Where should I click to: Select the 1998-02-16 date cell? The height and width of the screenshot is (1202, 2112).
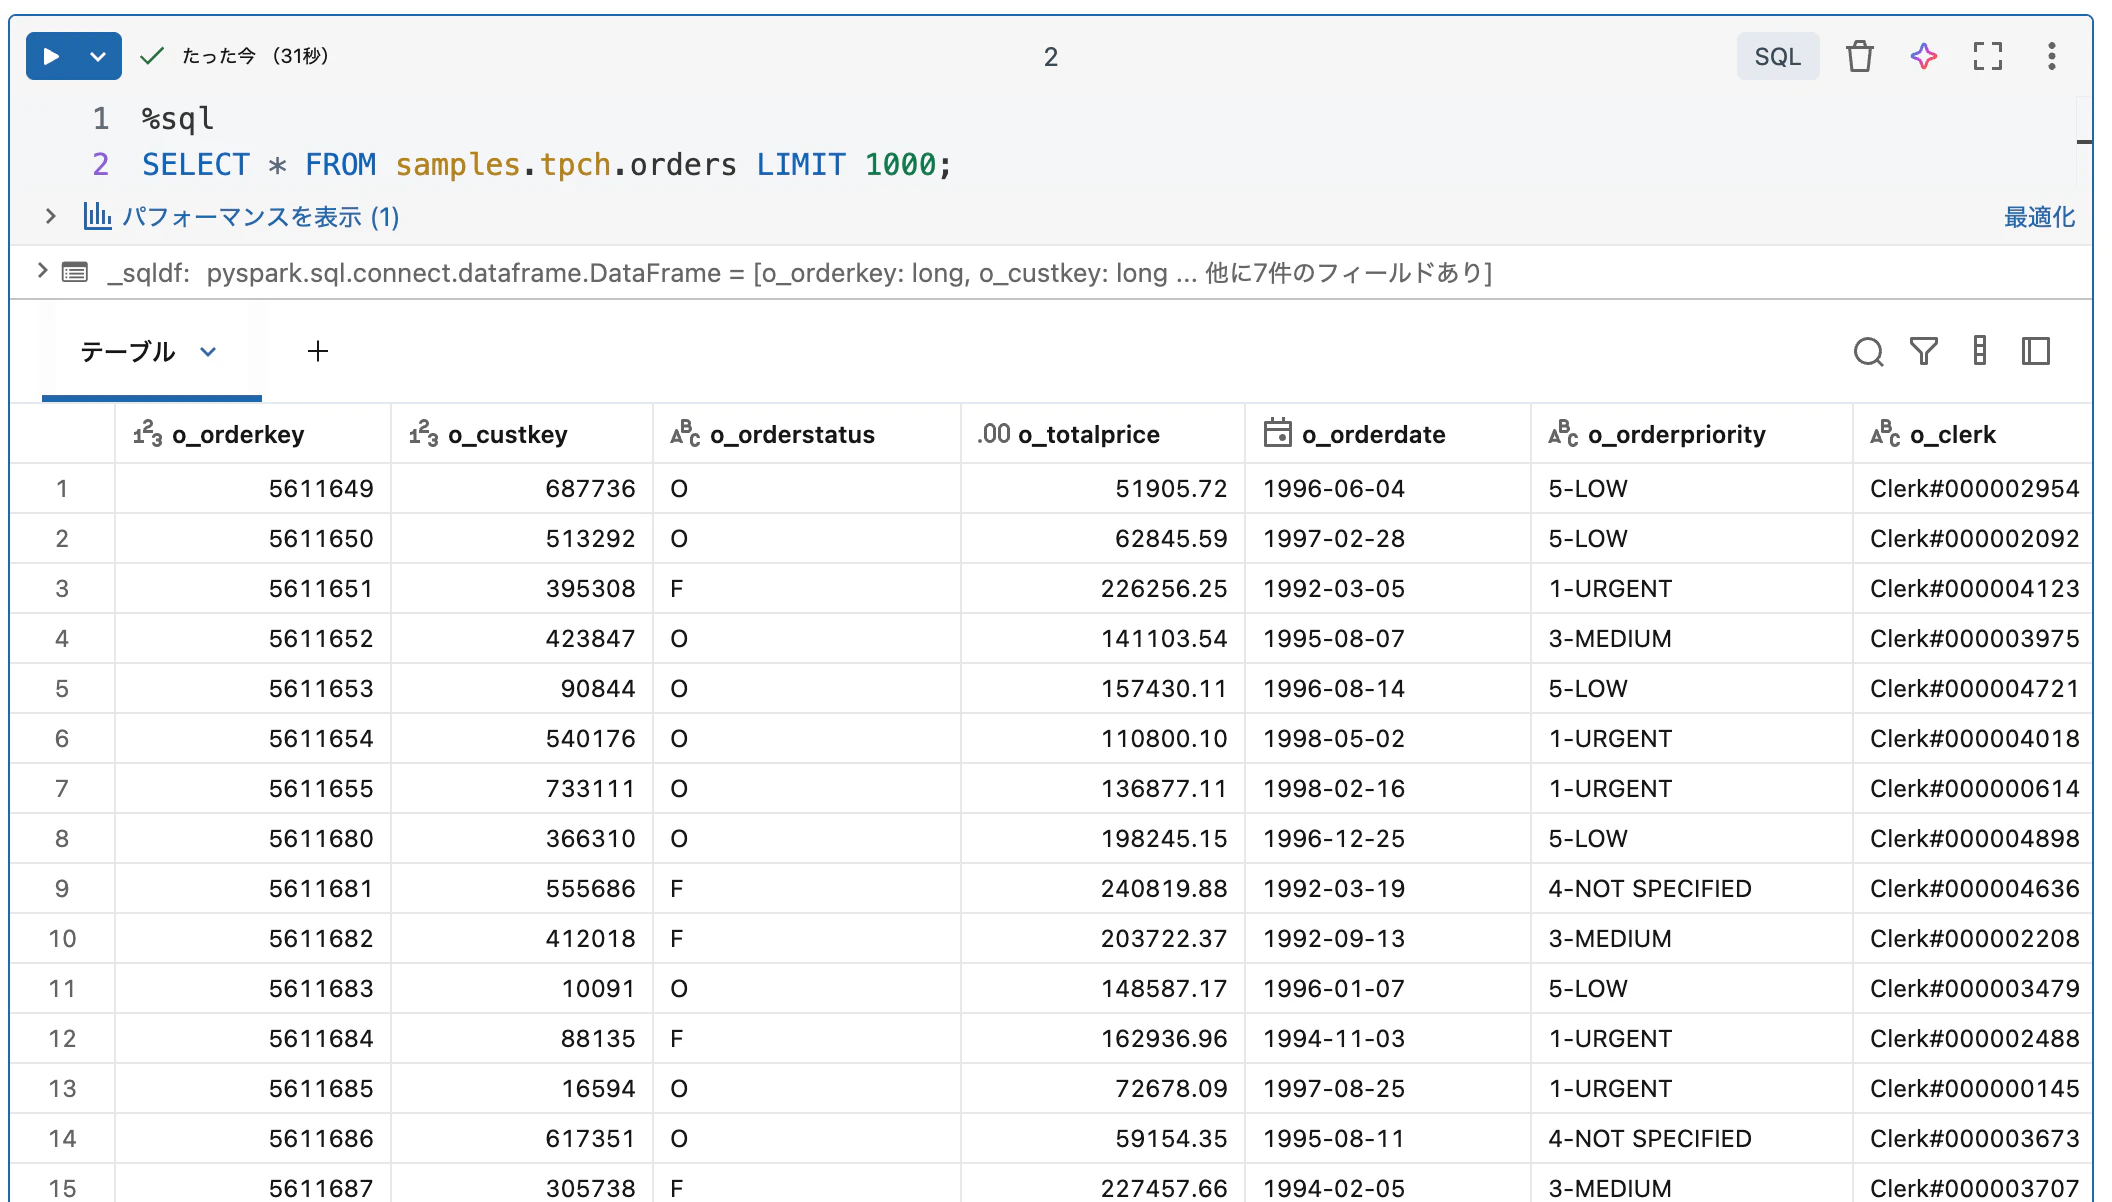[x=1388, y=789]
